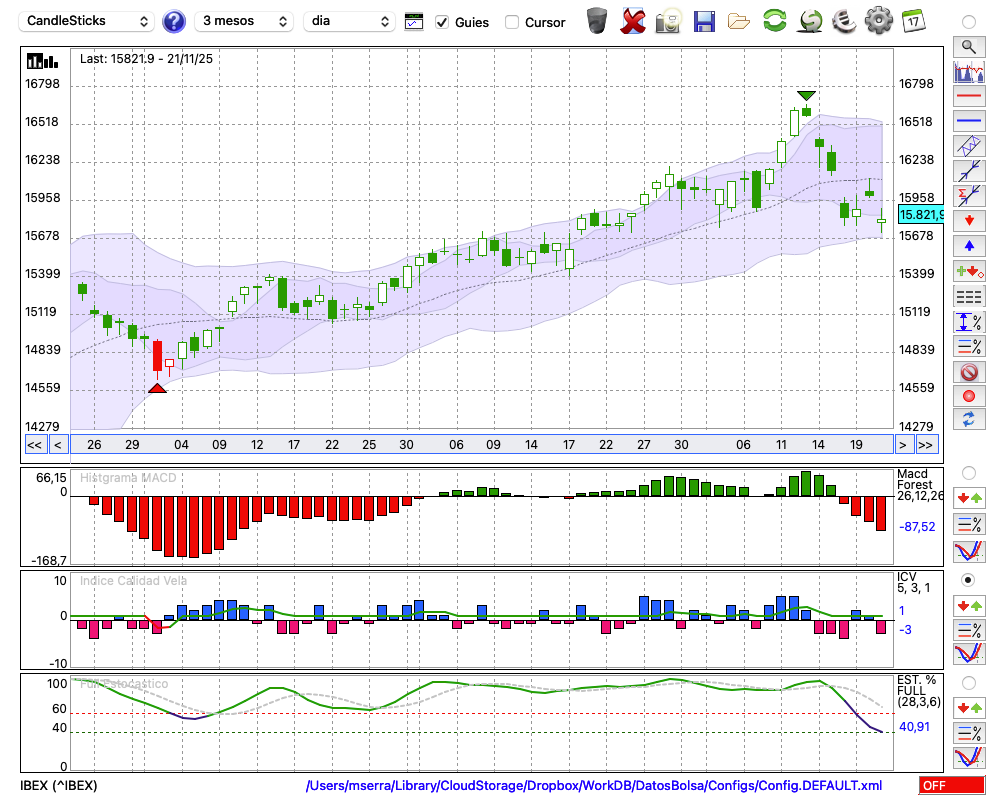Screen dimensions: 1000x800
Task: Select the blue horizontal line tool
Action: pos(969,121)
